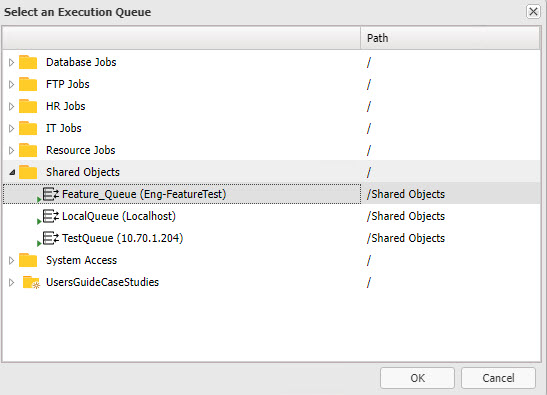Click the System Access folder icon
The height and width of the screenshot is (395, 547).
coord(28,260)
